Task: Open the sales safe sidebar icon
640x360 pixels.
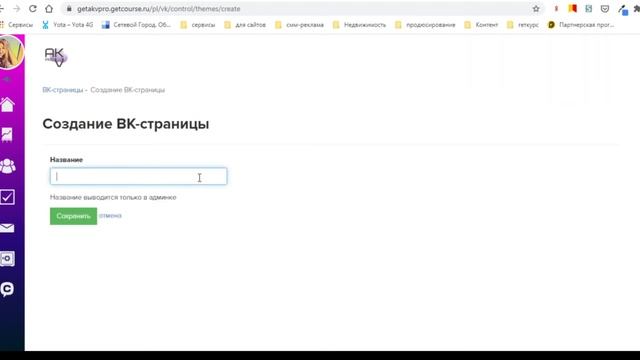Action: point(7,258)
